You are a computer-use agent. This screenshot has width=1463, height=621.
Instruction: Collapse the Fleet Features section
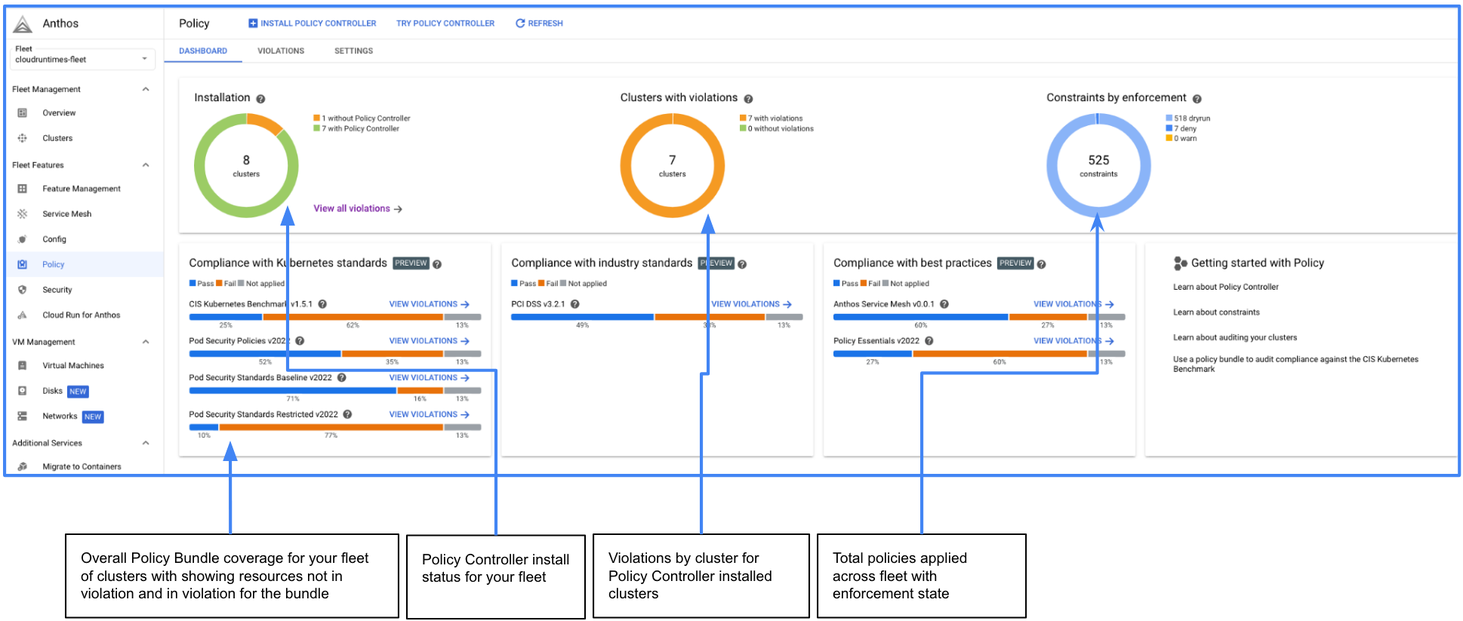pyautogui.click(x=146, y=165)
